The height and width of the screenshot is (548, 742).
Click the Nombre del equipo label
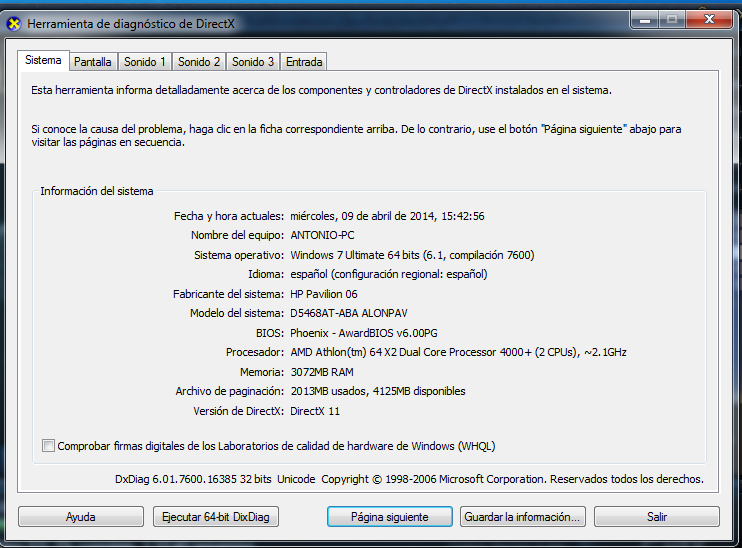point(238,235)
